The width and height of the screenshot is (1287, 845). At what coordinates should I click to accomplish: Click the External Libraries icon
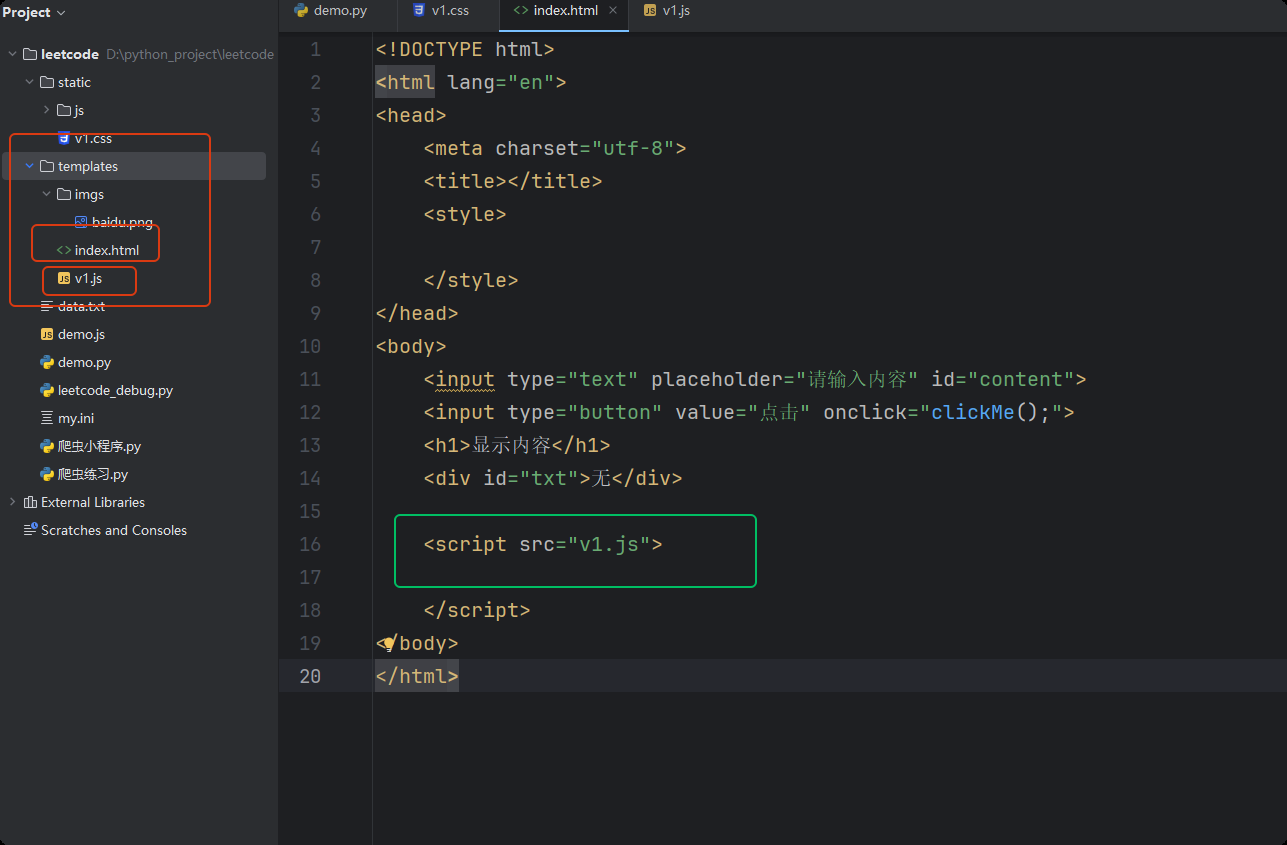tap(30, 502)
